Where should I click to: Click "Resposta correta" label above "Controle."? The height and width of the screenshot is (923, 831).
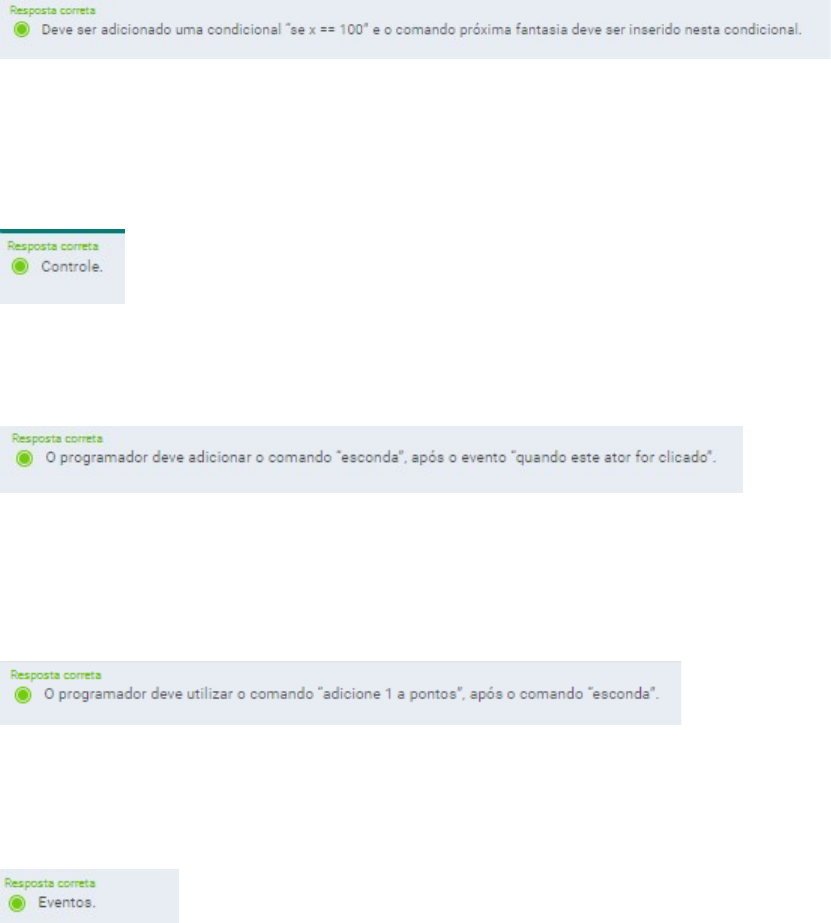point(34,244)
